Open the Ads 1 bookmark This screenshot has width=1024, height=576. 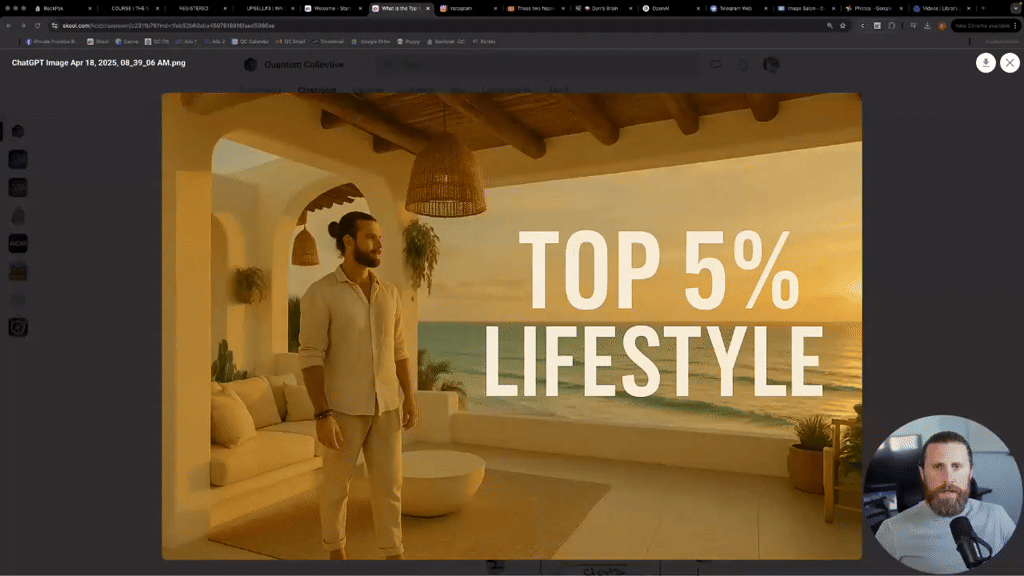(x=186, y=41)
